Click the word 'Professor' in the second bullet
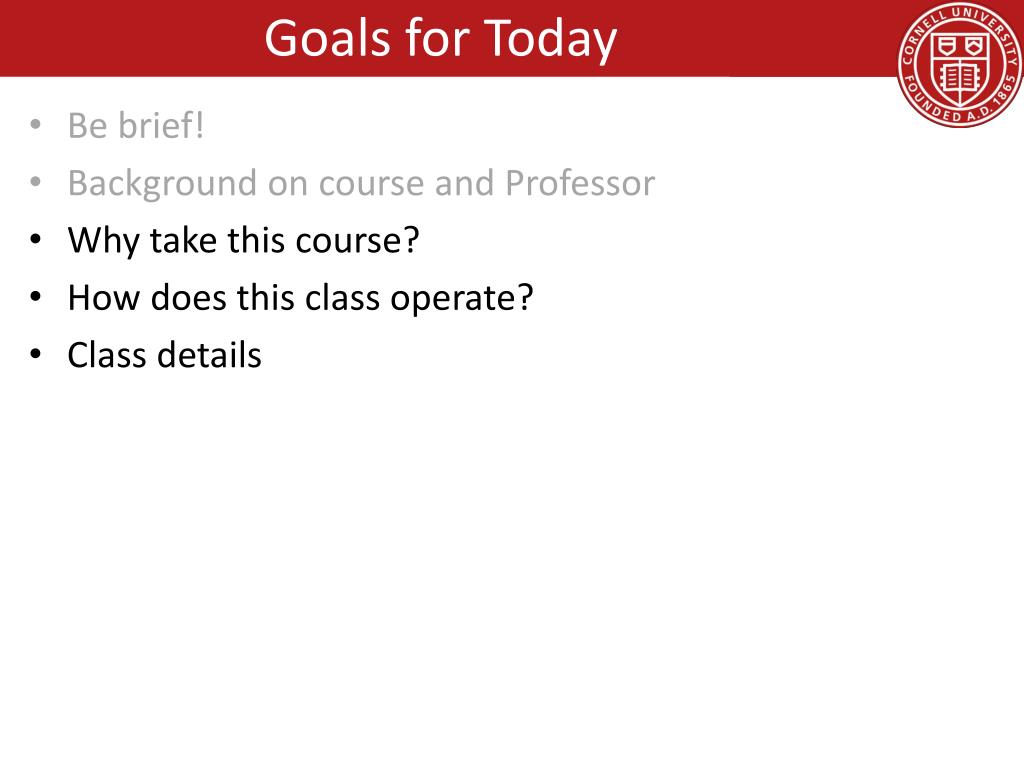Image resolution: width=1024 pixels, height=768 pixels. click(x=580, y=183)
